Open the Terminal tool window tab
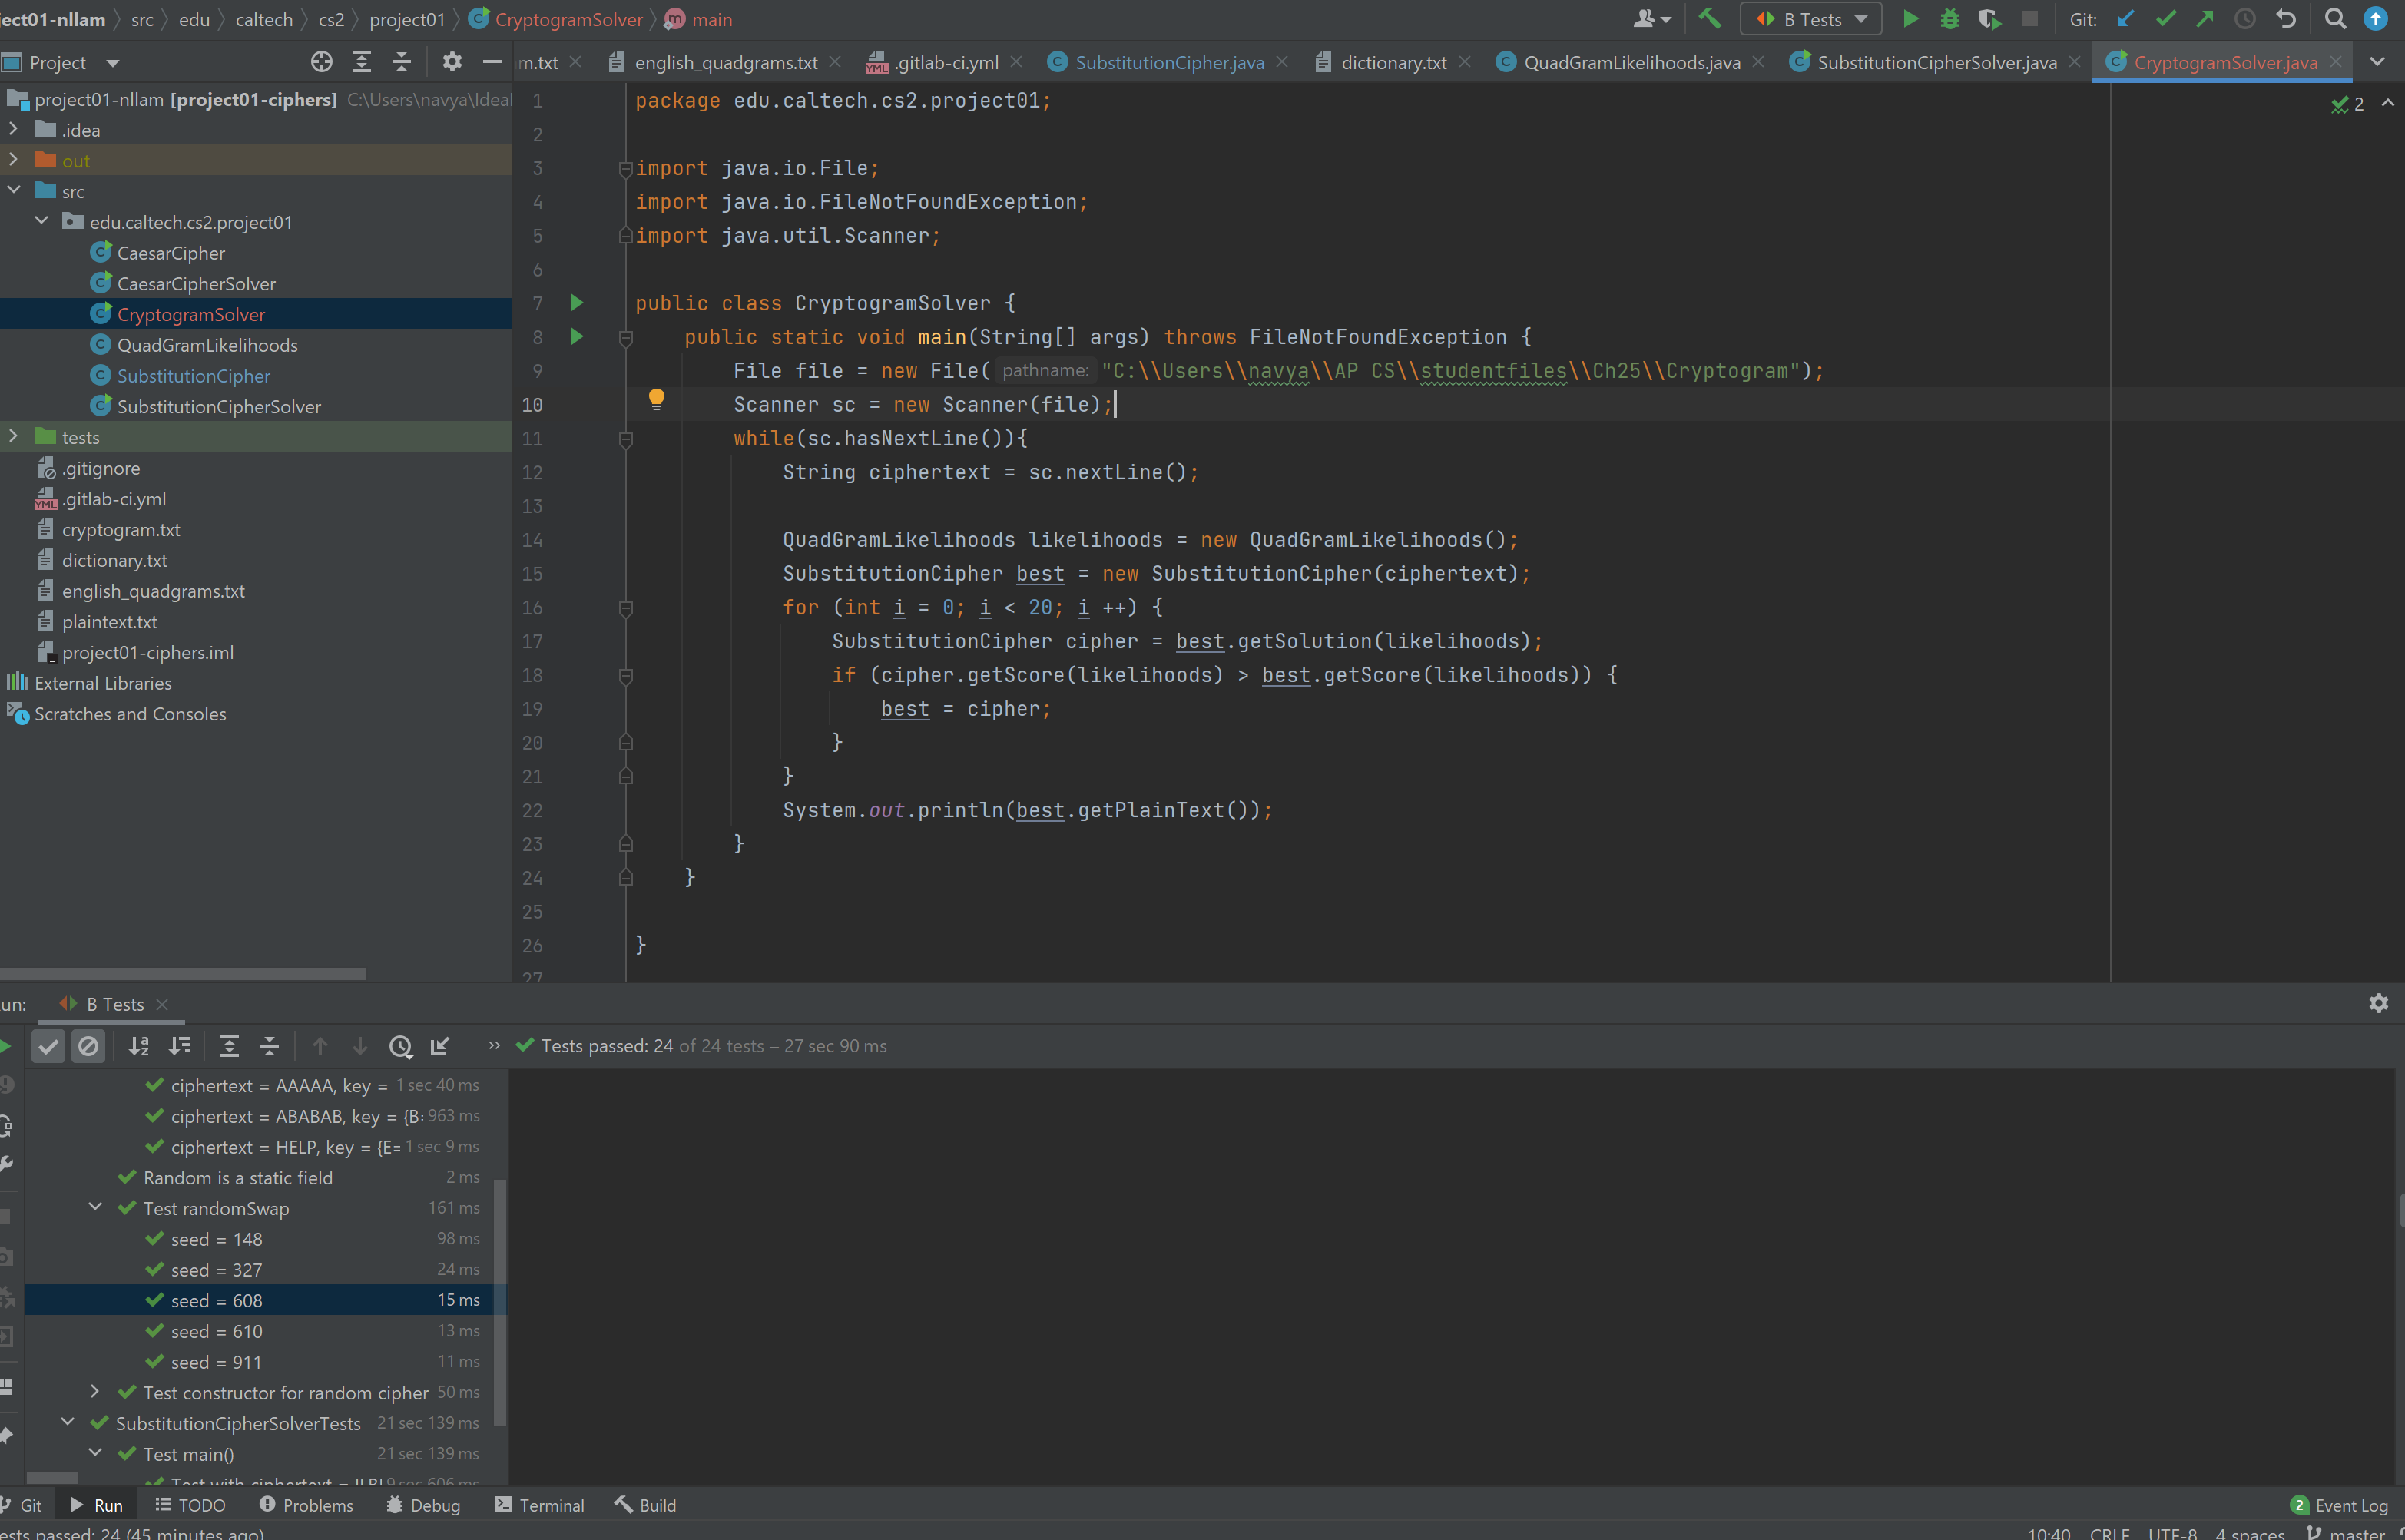This screenshot has width=2405, height=1540. 540,1505
